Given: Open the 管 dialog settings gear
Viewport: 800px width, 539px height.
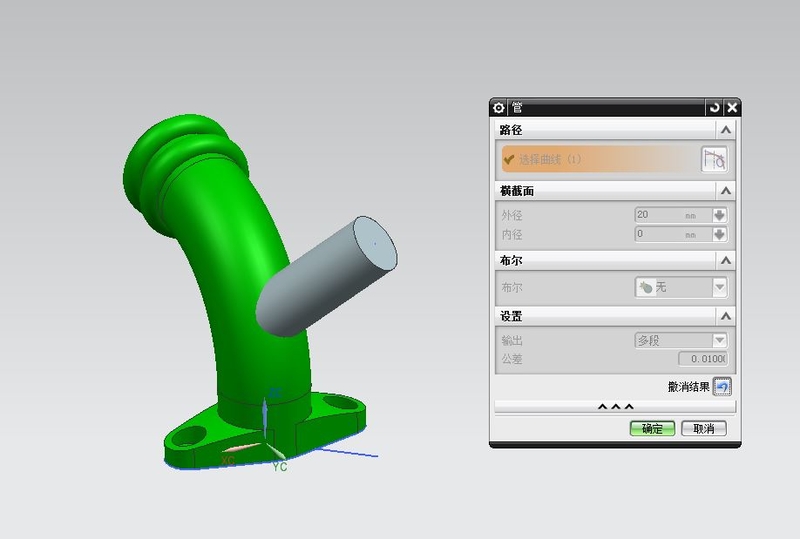Looking at the screenshot, I should pos(498,108).
